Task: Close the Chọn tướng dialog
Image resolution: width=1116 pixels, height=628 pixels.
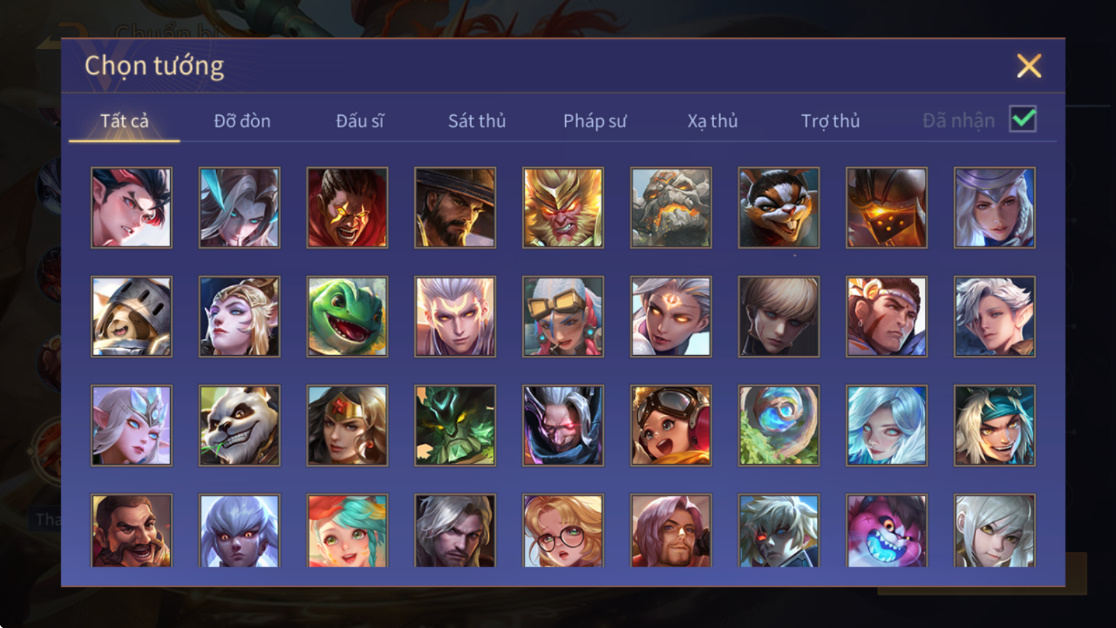Action: tap(1028, 66)
